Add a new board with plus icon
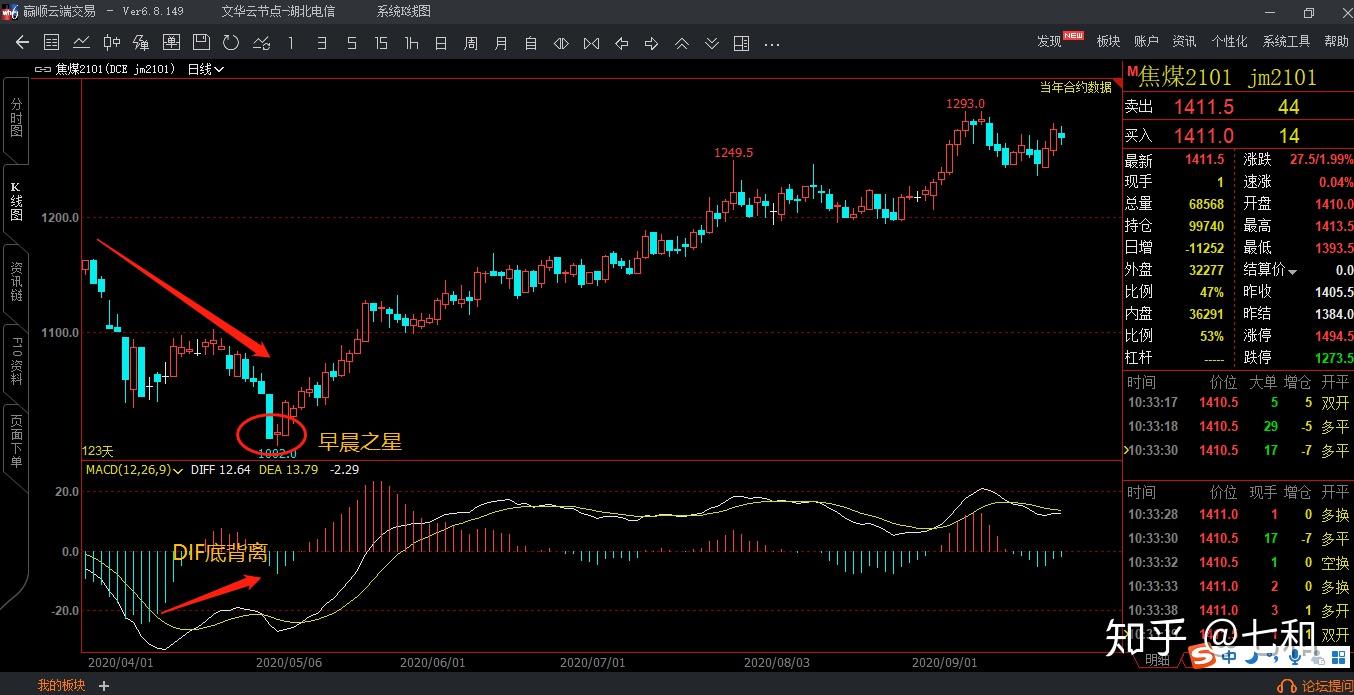The width and height of the screenshot is (1354, 695). click(103, 686)
